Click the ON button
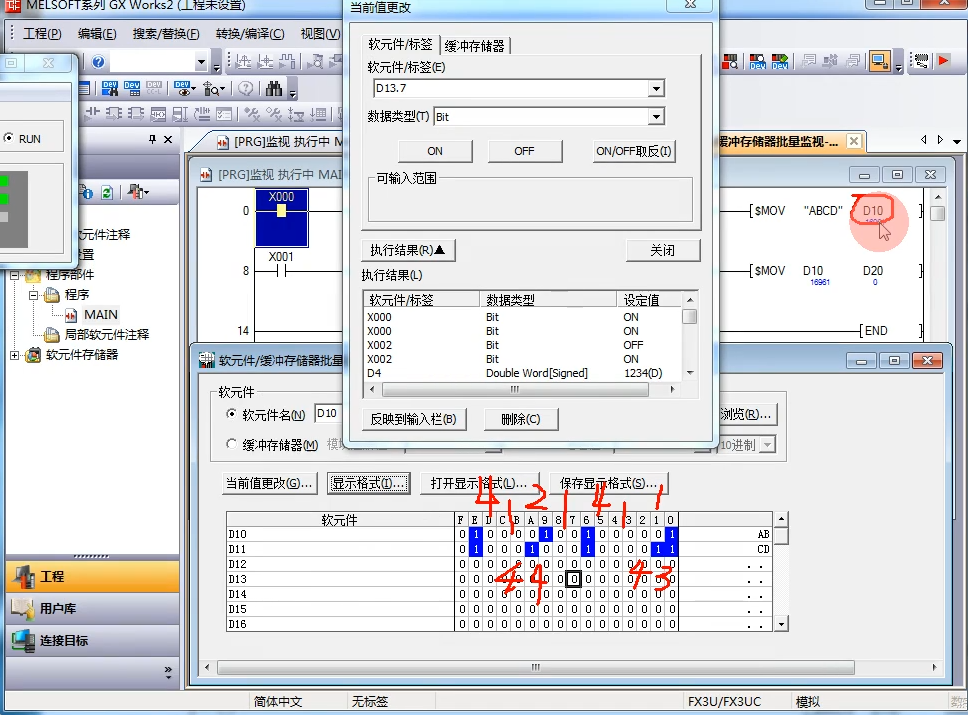Image resolution: width=968 pixels, height=715 pixels. [x=435, y=151]
